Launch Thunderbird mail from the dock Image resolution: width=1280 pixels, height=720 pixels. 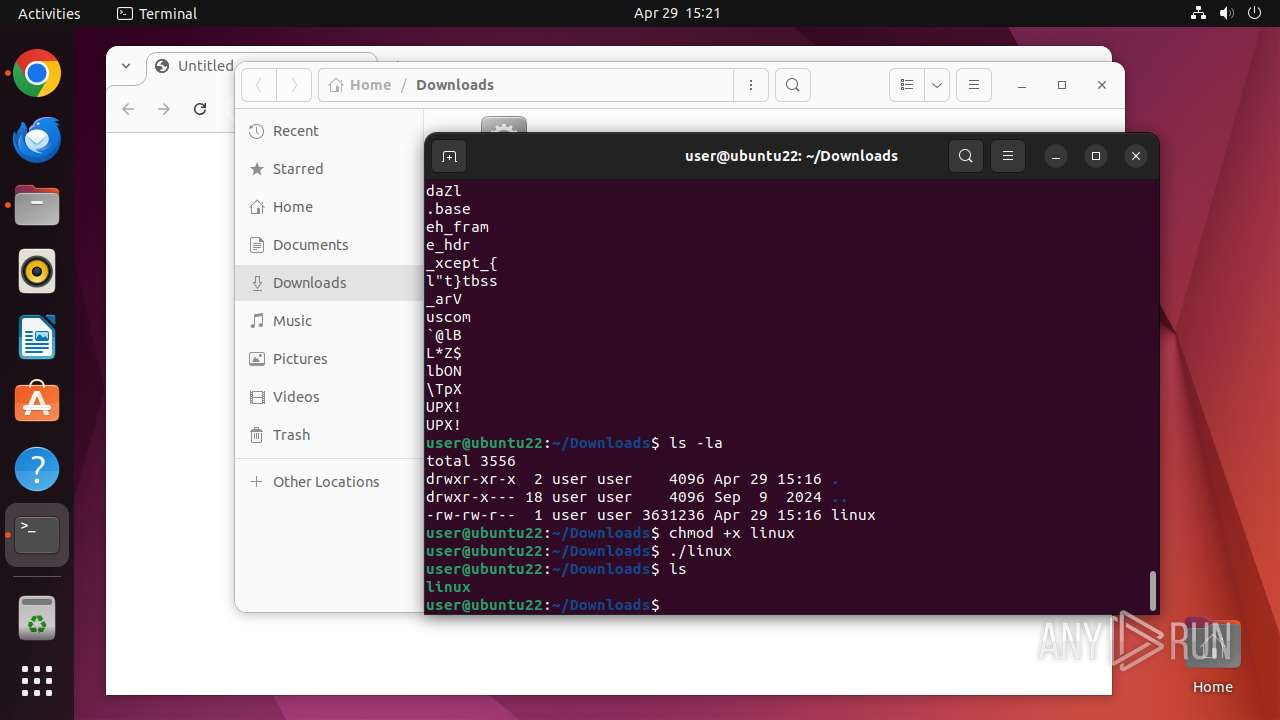pos(37,140)
